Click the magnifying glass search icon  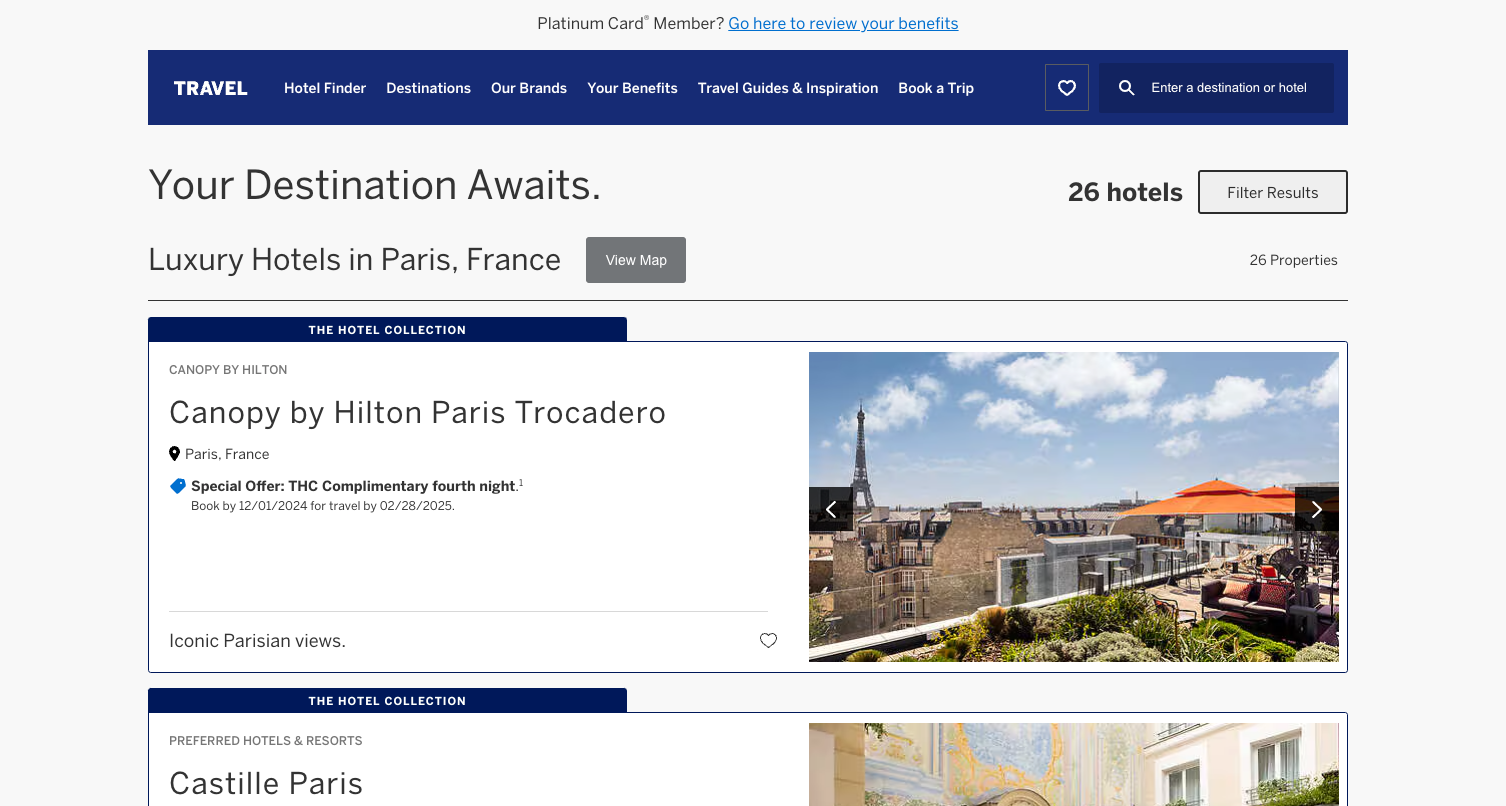pos(1126,88)
